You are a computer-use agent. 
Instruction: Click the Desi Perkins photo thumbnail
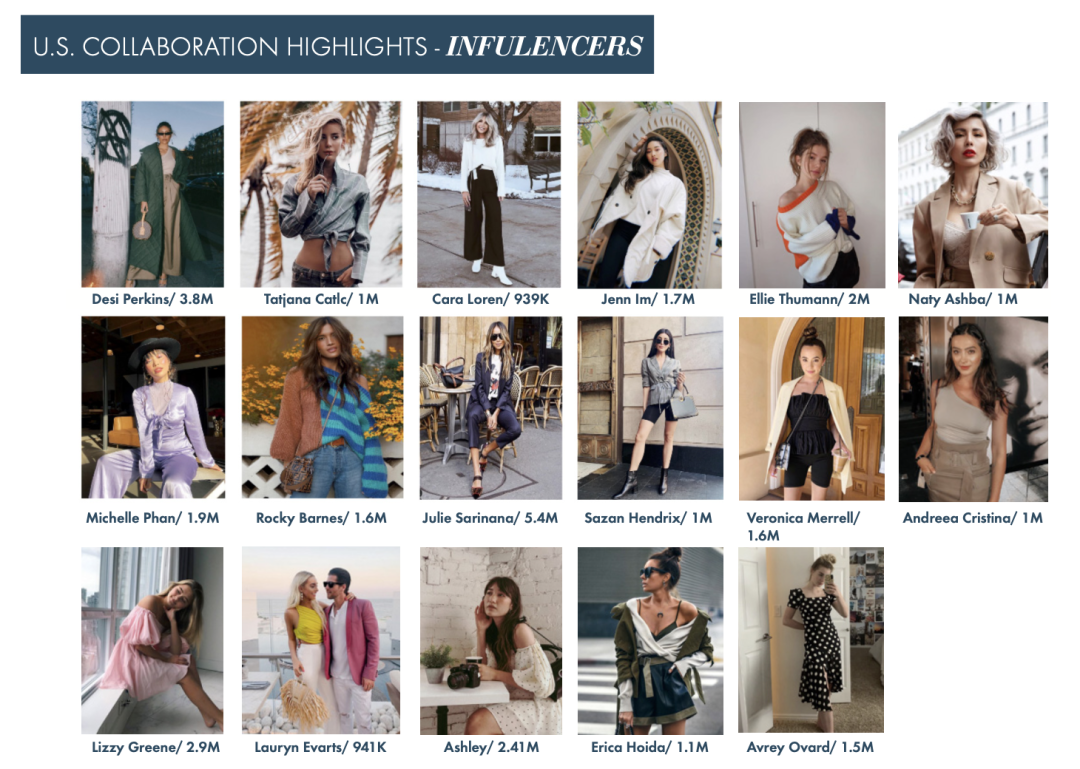click(152, 194)
